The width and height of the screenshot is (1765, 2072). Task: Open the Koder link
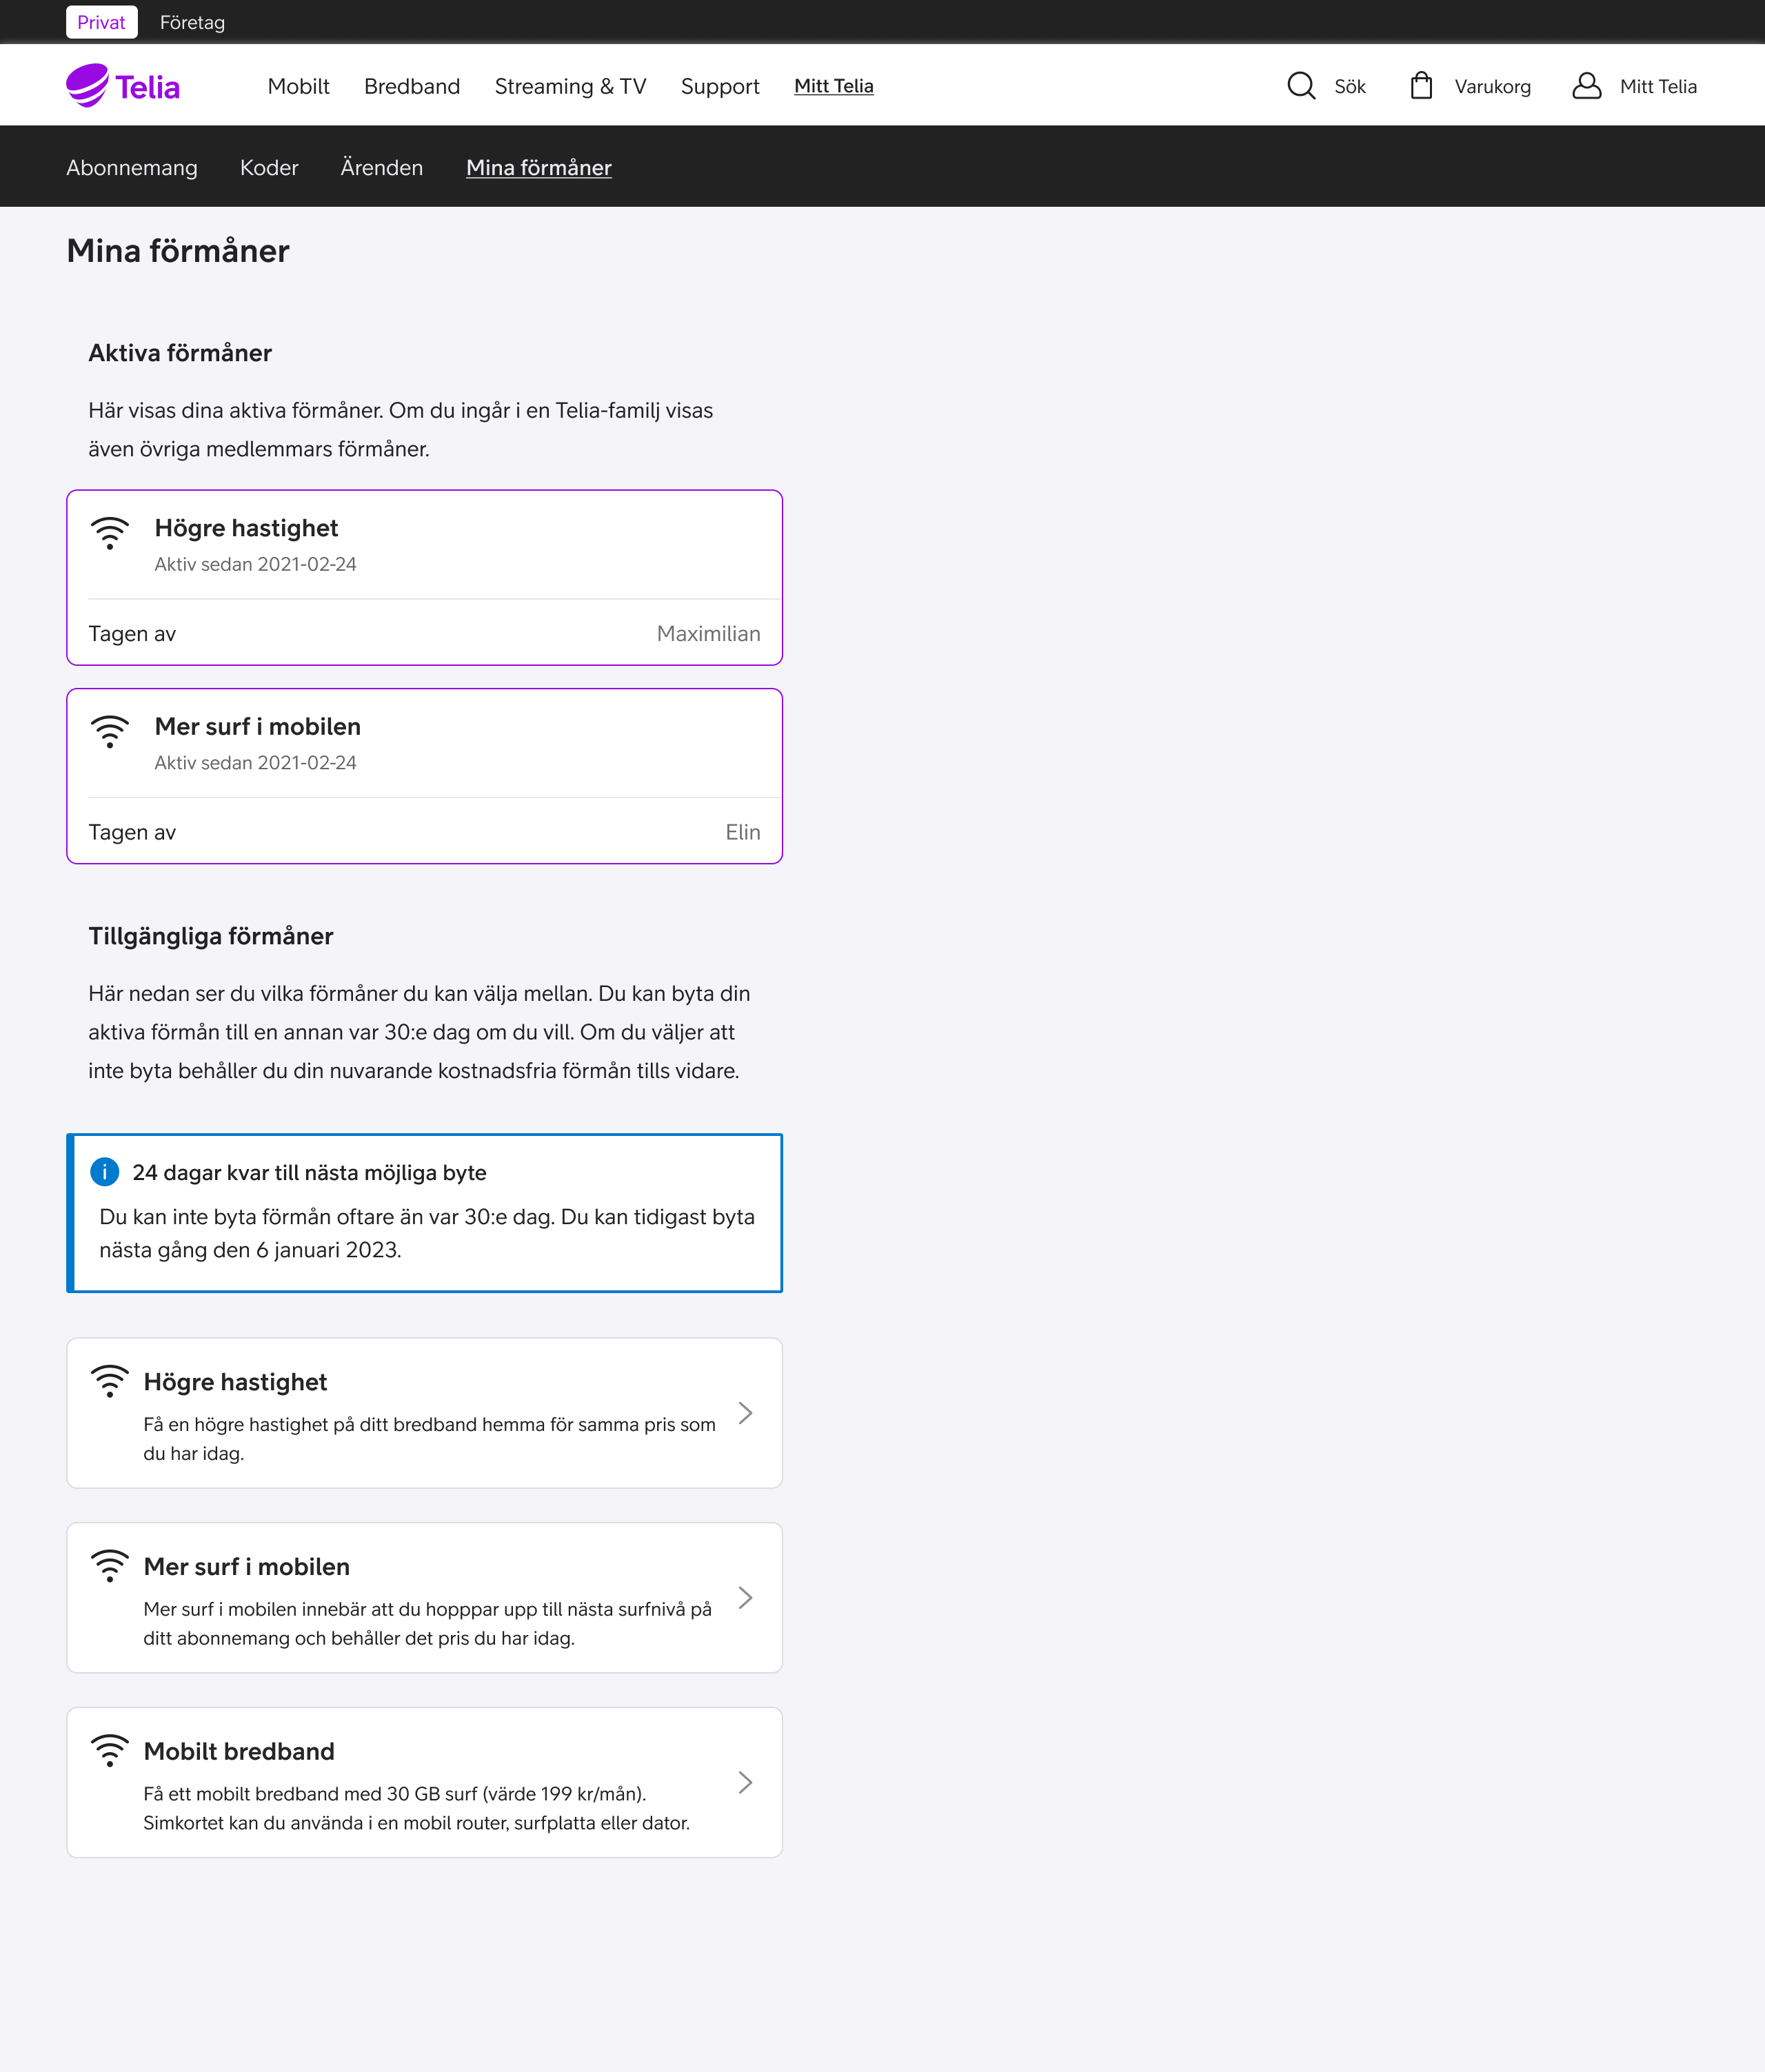[269, 168]
